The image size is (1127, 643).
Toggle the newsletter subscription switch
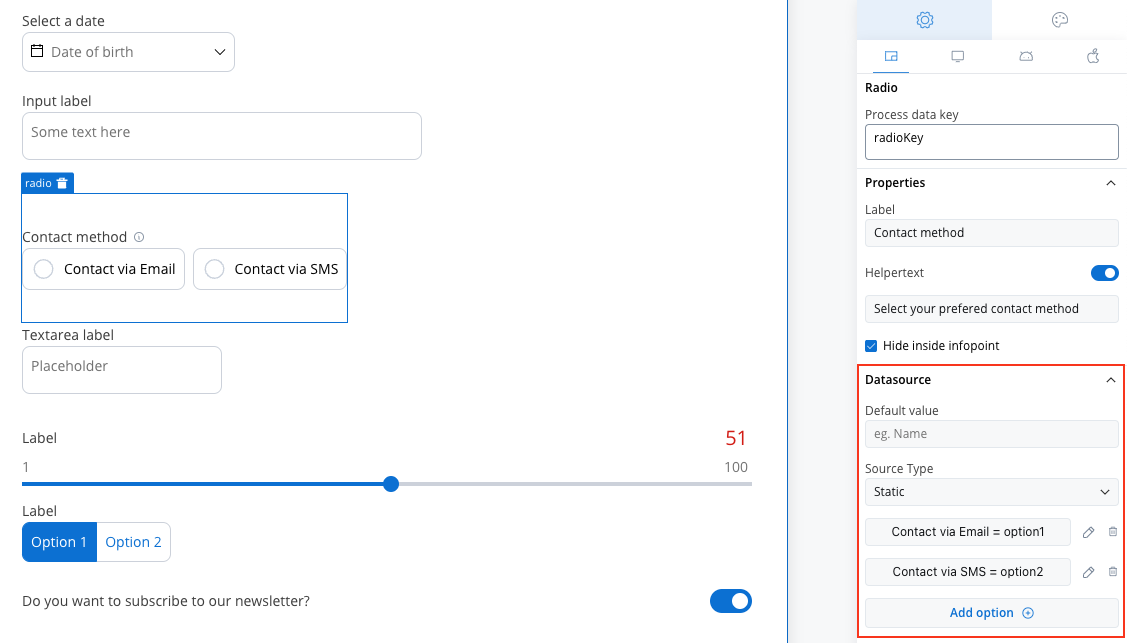(x=731, y=601)
